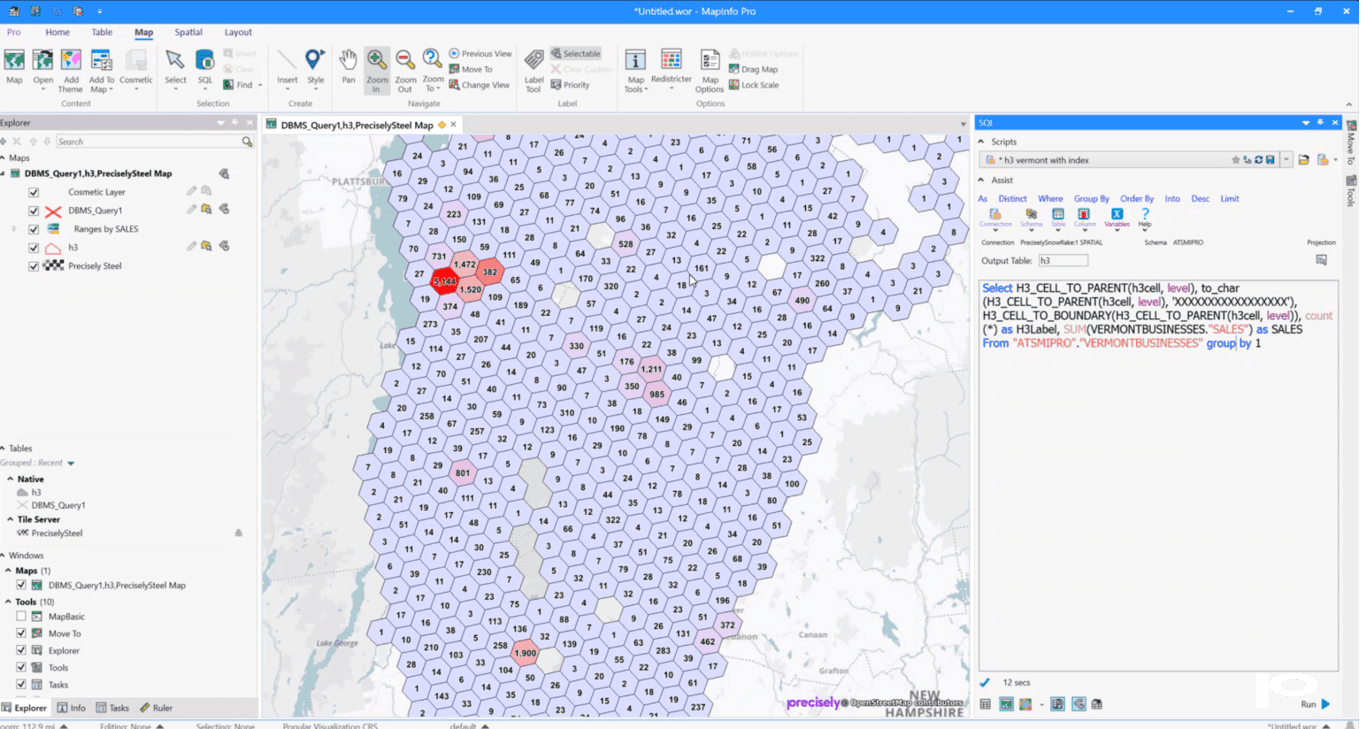Collapse the Scripts section in SQL panel
1365x729 pixels.
[981, 142]
